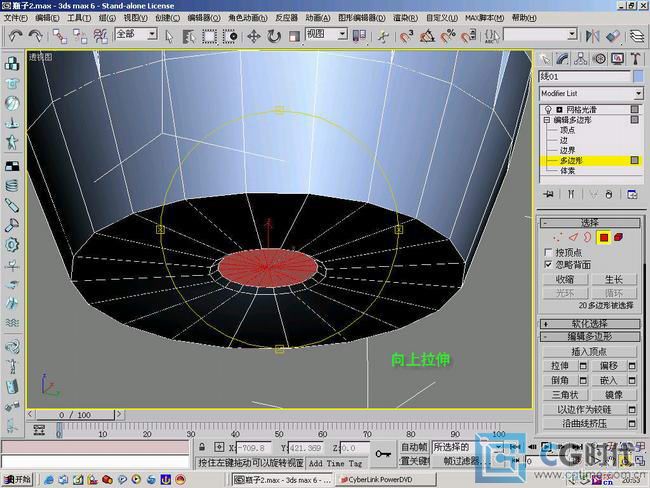The width and height of the screenshot is (650, 488).
Task: Select the 体素 sub-object level in stack
Action: [567, 170]
